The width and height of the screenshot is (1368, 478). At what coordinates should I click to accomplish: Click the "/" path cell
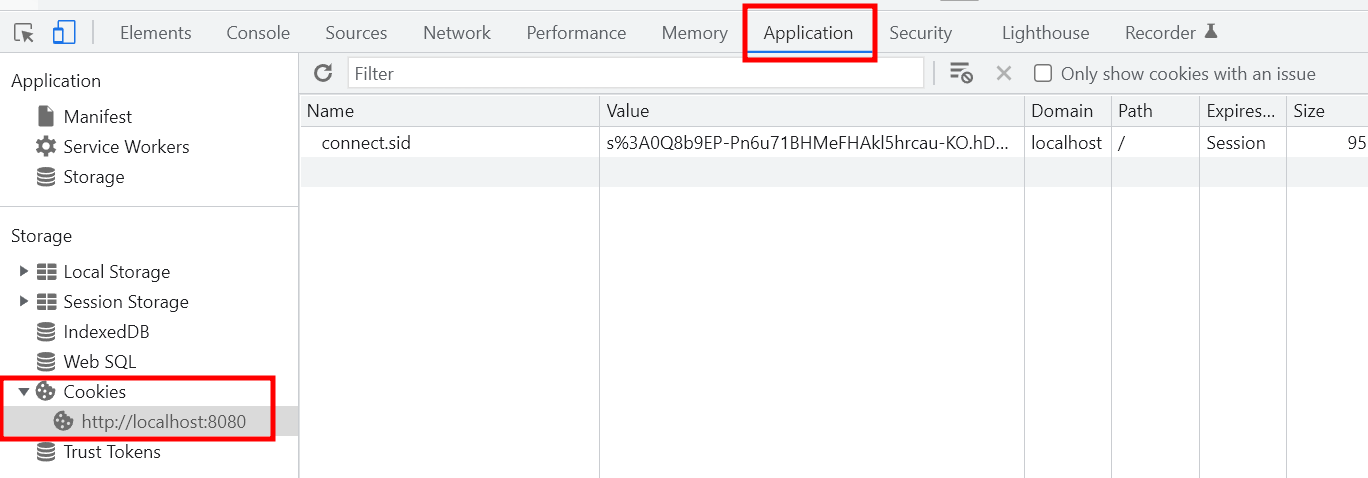(1155, 143)
